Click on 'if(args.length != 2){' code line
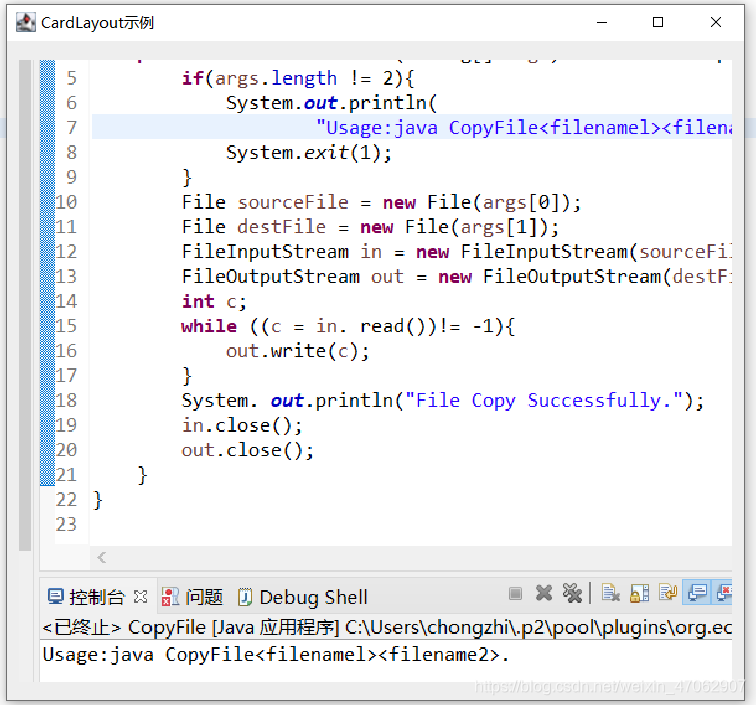This screenshot has height=705, width=756. [x=298, y=78]
